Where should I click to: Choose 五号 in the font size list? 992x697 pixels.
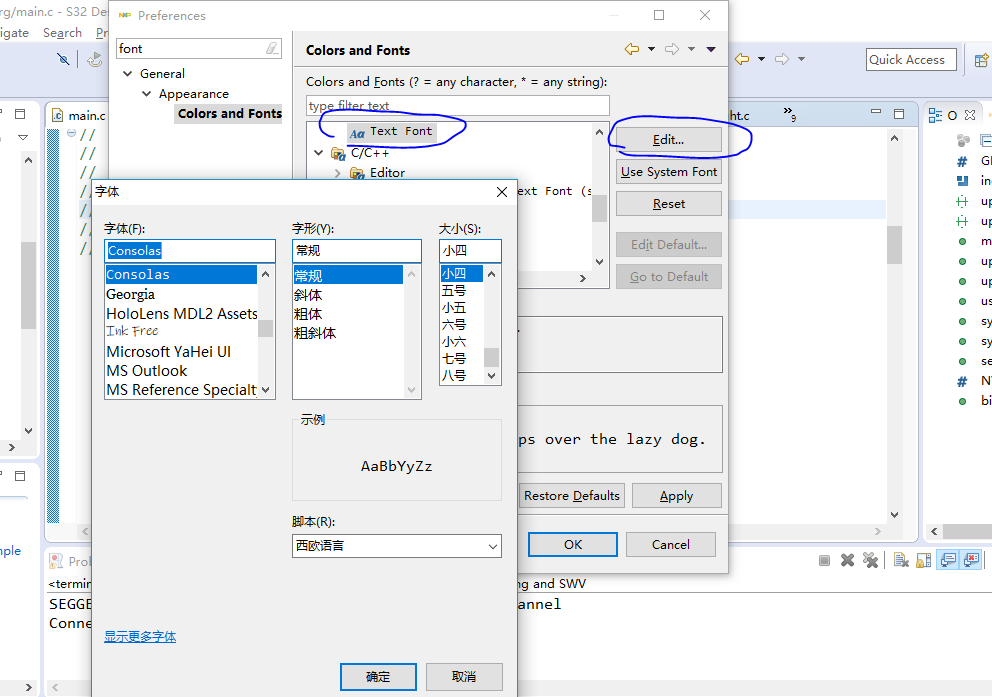tap(464, 290)
